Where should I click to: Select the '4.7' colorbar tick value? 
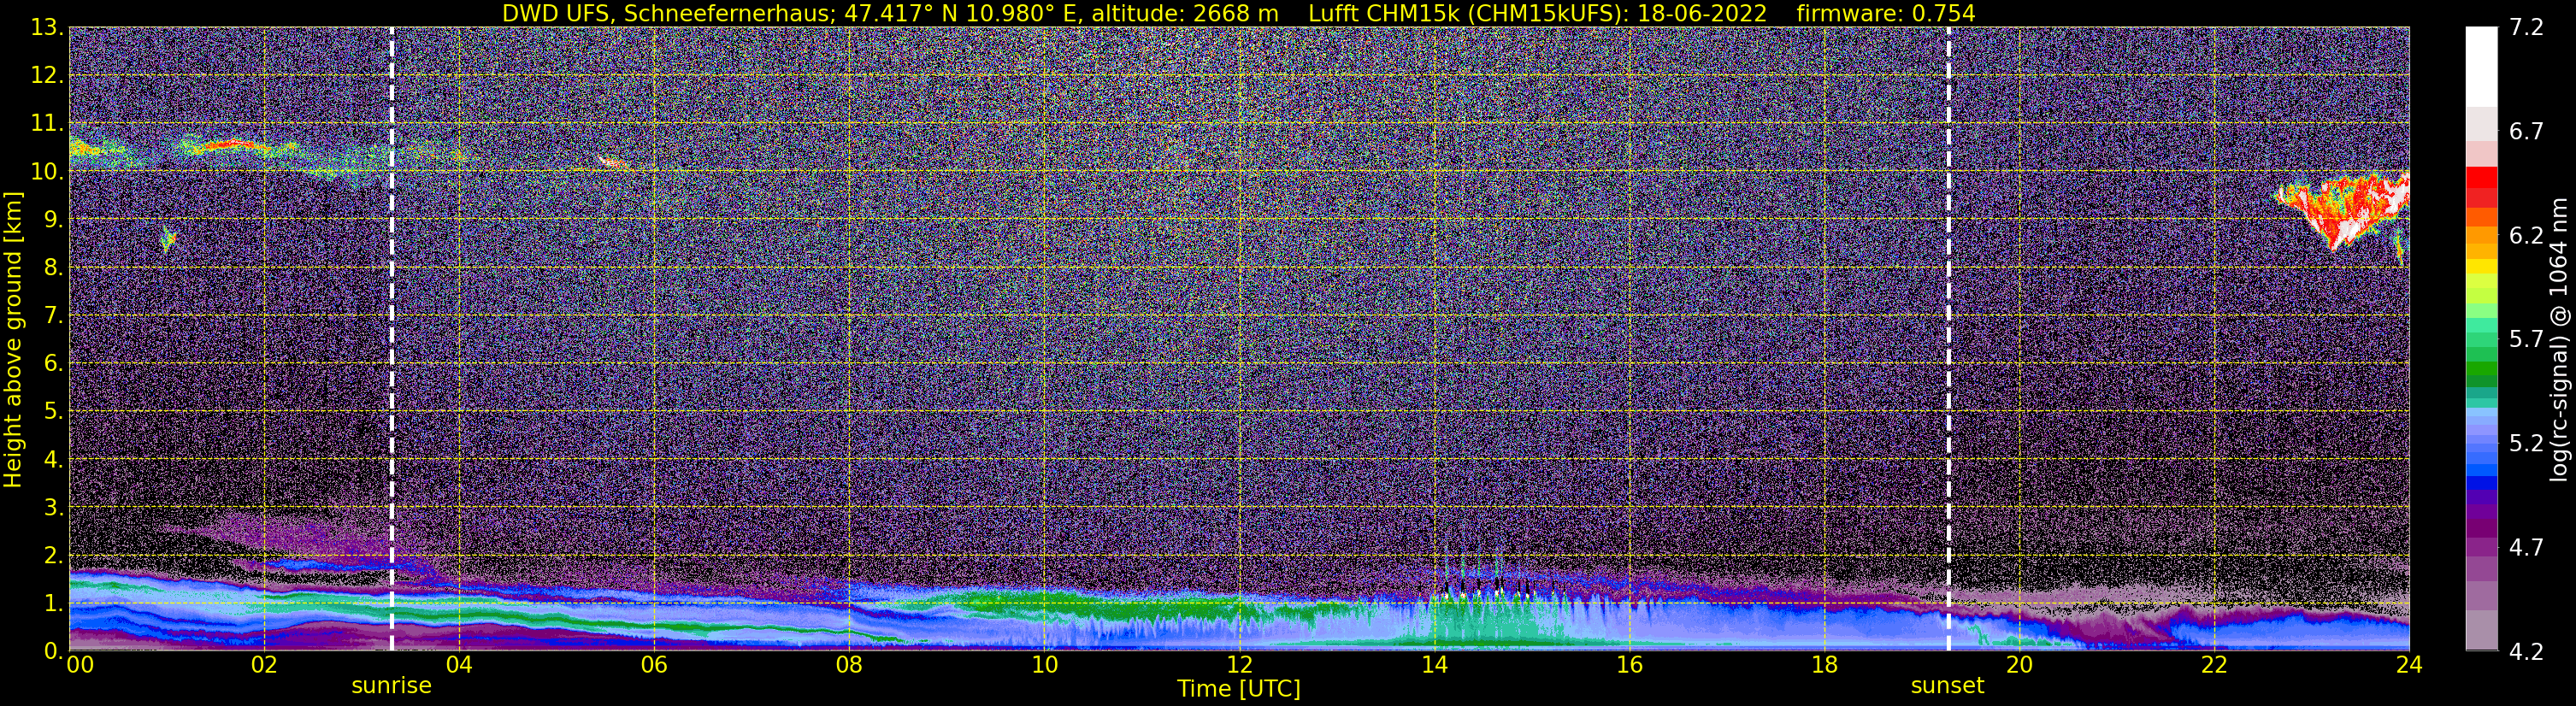pyautogui.click(x=2526, y=547)
